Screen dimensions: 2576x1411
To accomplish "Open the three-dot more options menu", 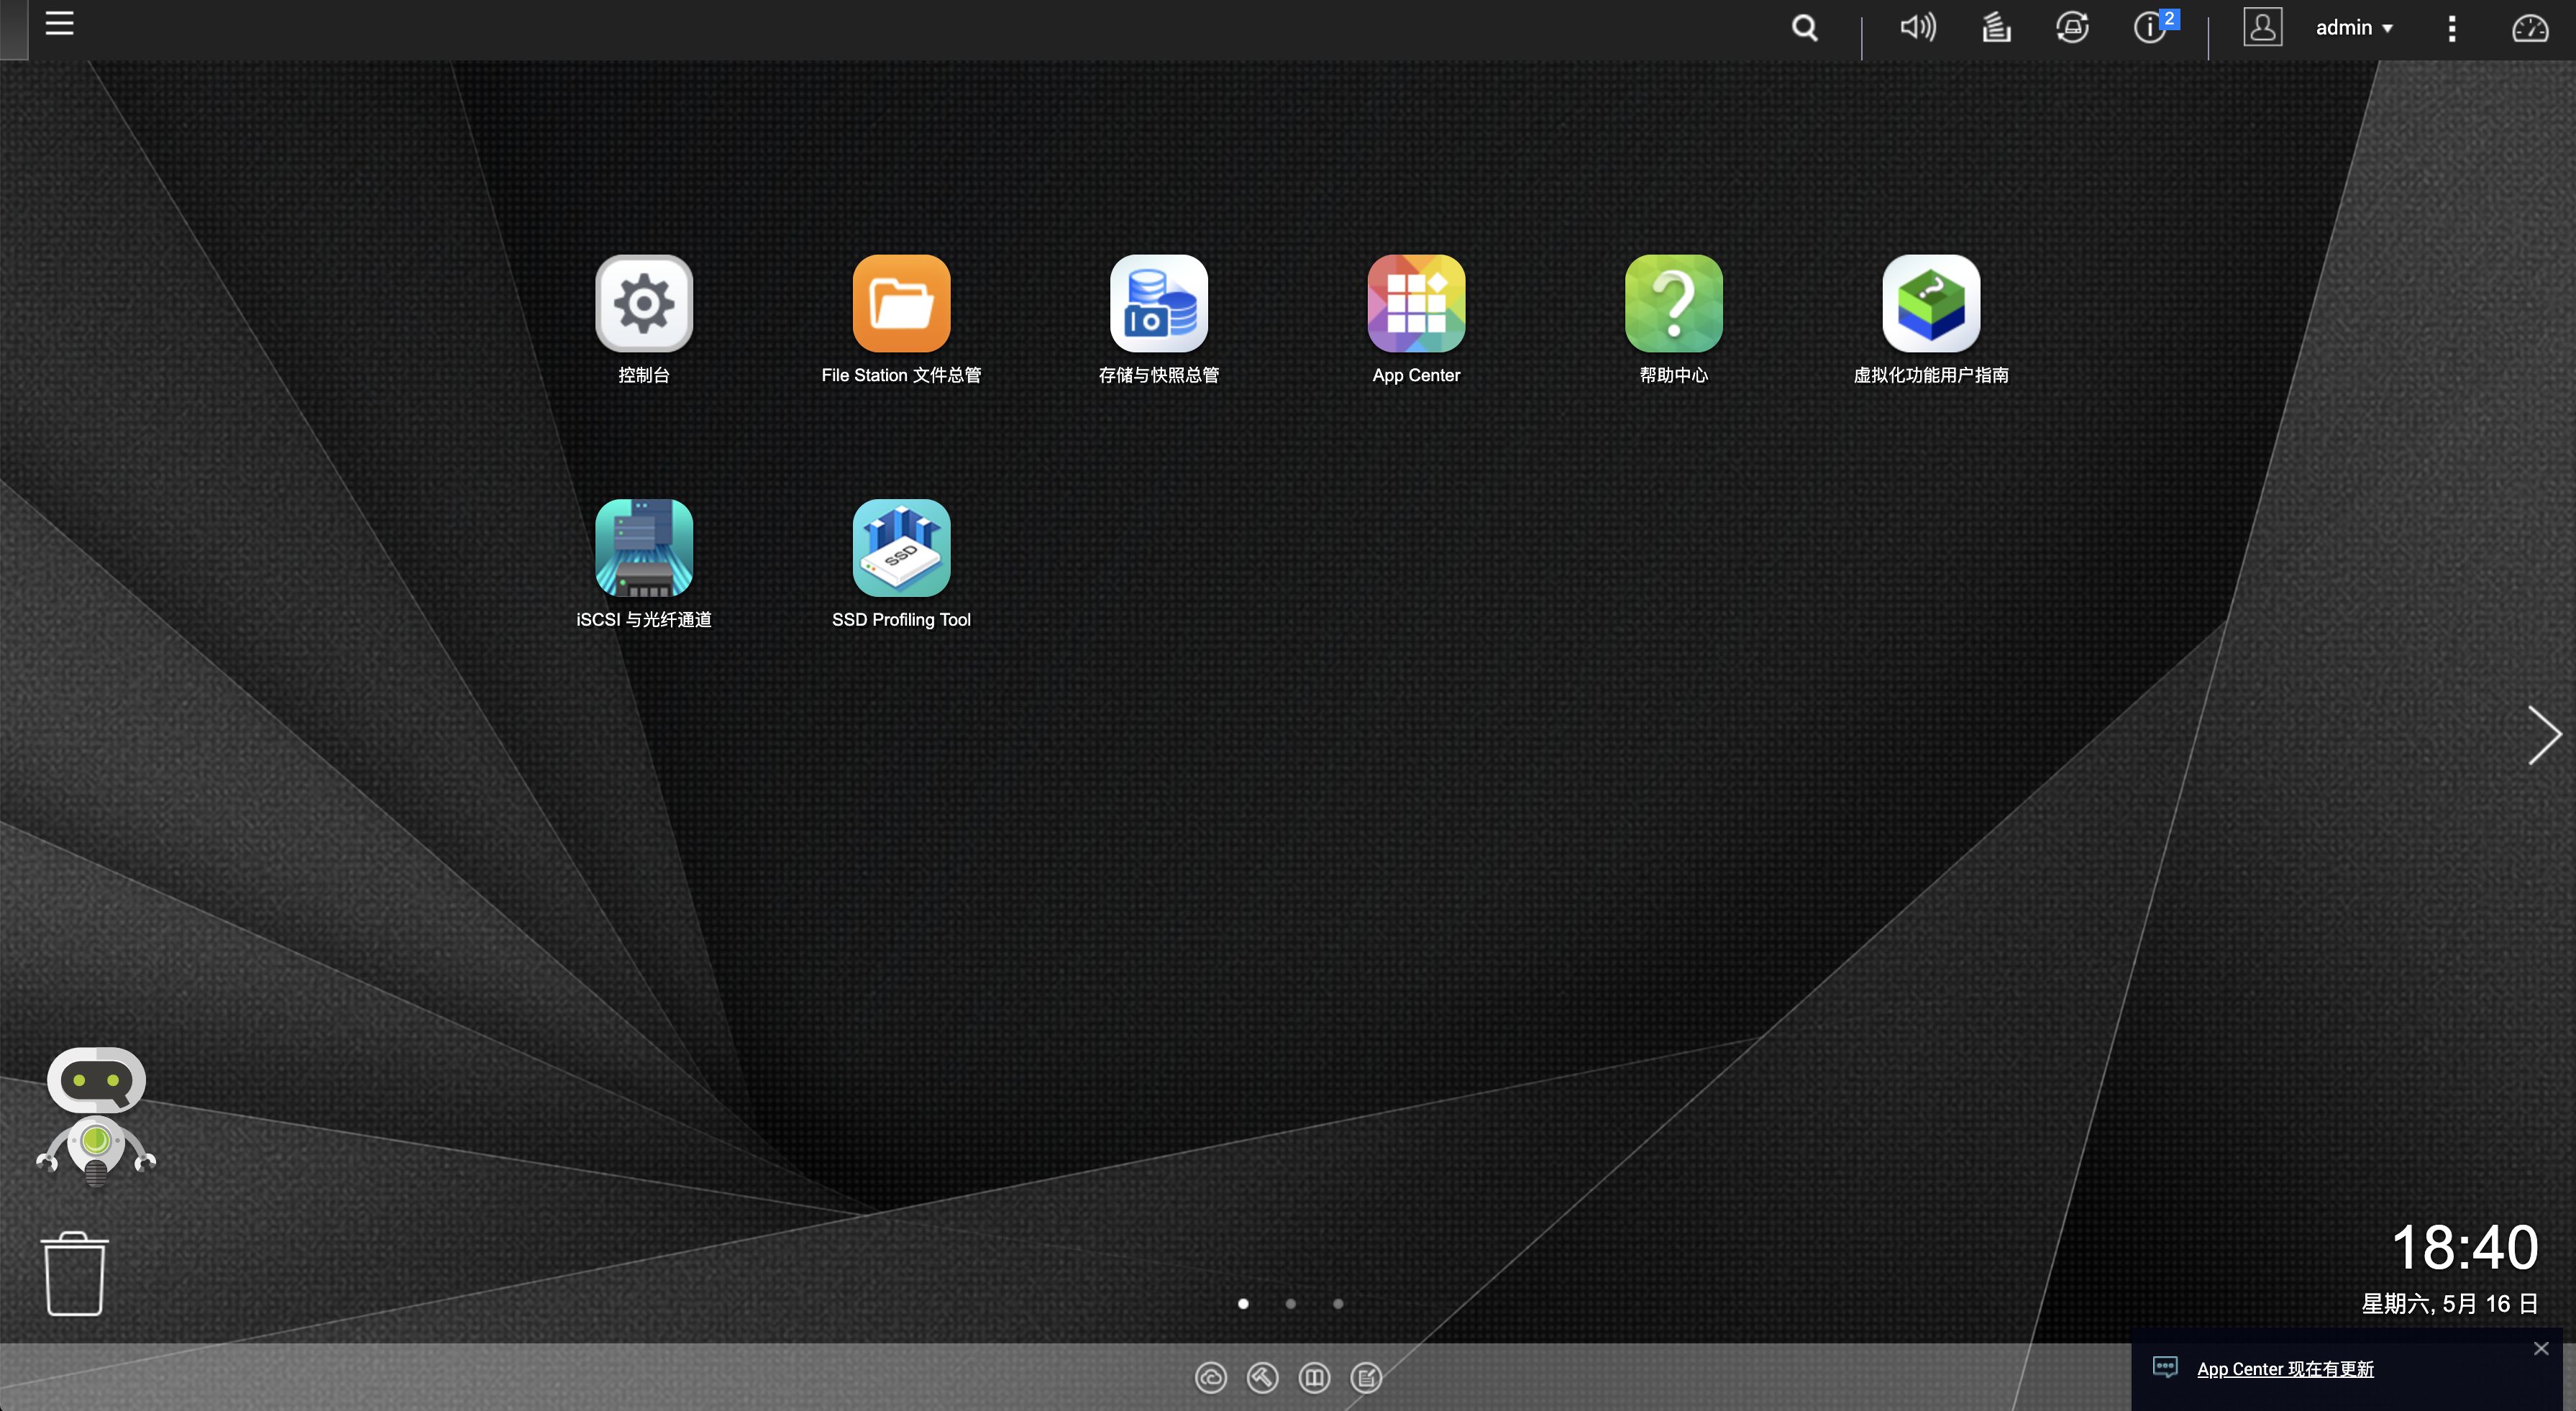I will point(2451,28).
